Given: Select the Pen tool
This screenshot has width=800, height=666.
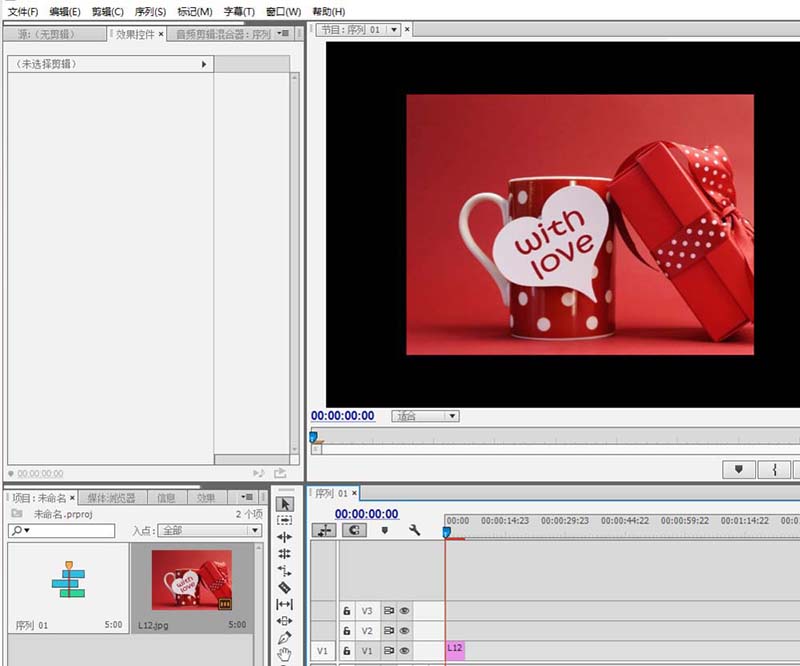Looking at the screenshot, I should (x=285, y=637).
